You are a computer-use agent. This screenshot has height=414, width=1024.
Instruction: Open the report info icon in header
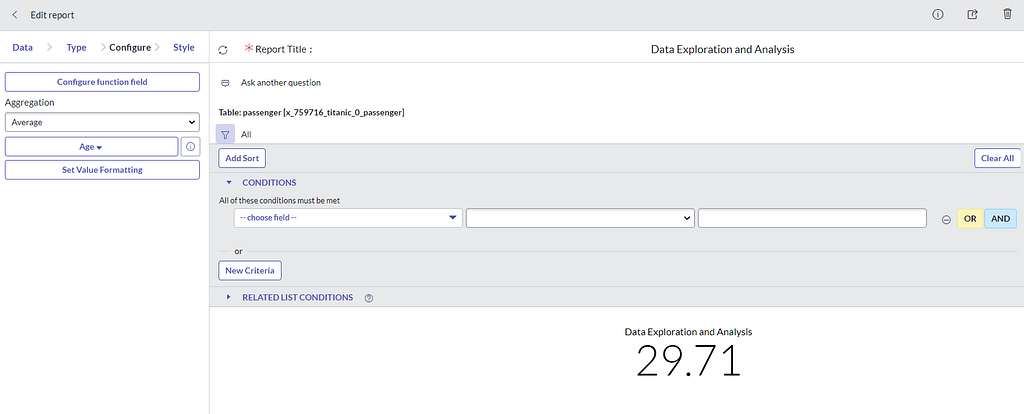click(x=938, y=14)
